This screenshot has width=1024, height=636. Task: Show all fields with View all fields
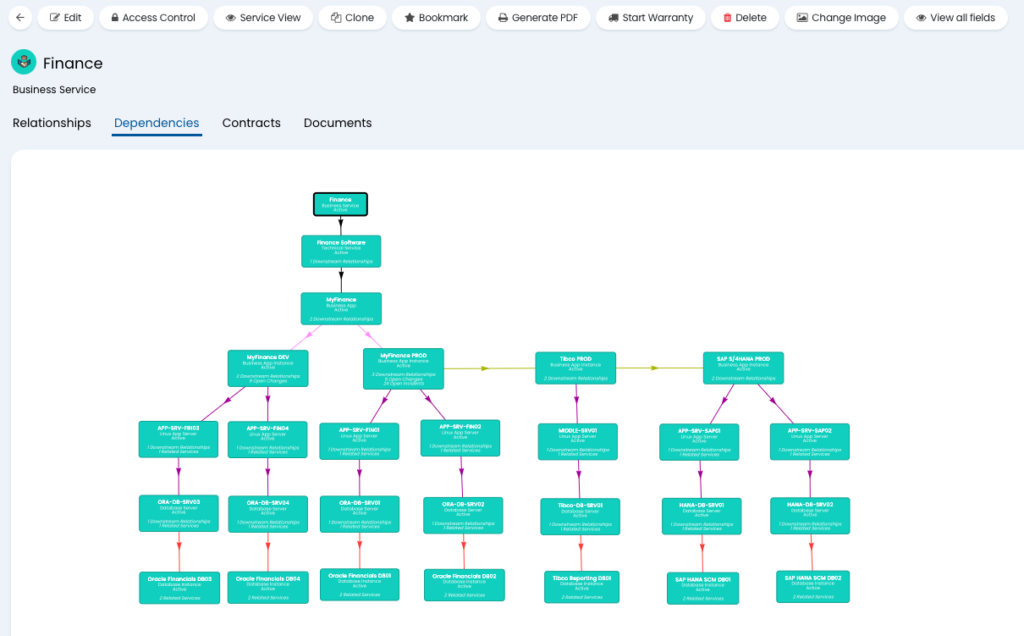[x=955, y=18]
